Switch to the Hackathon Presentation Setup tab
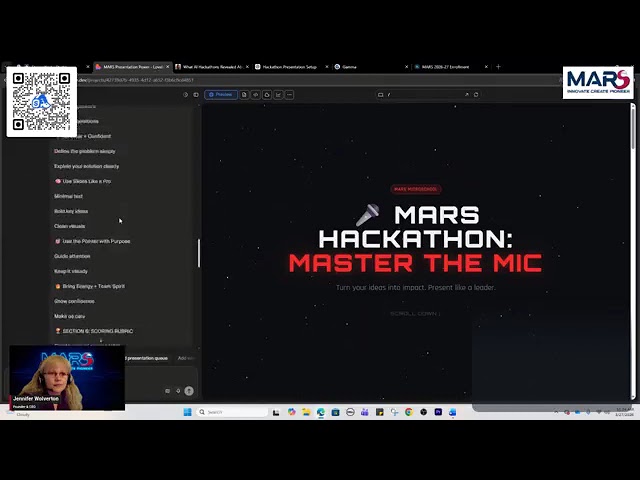640x480 pixels. pos(289,67)
